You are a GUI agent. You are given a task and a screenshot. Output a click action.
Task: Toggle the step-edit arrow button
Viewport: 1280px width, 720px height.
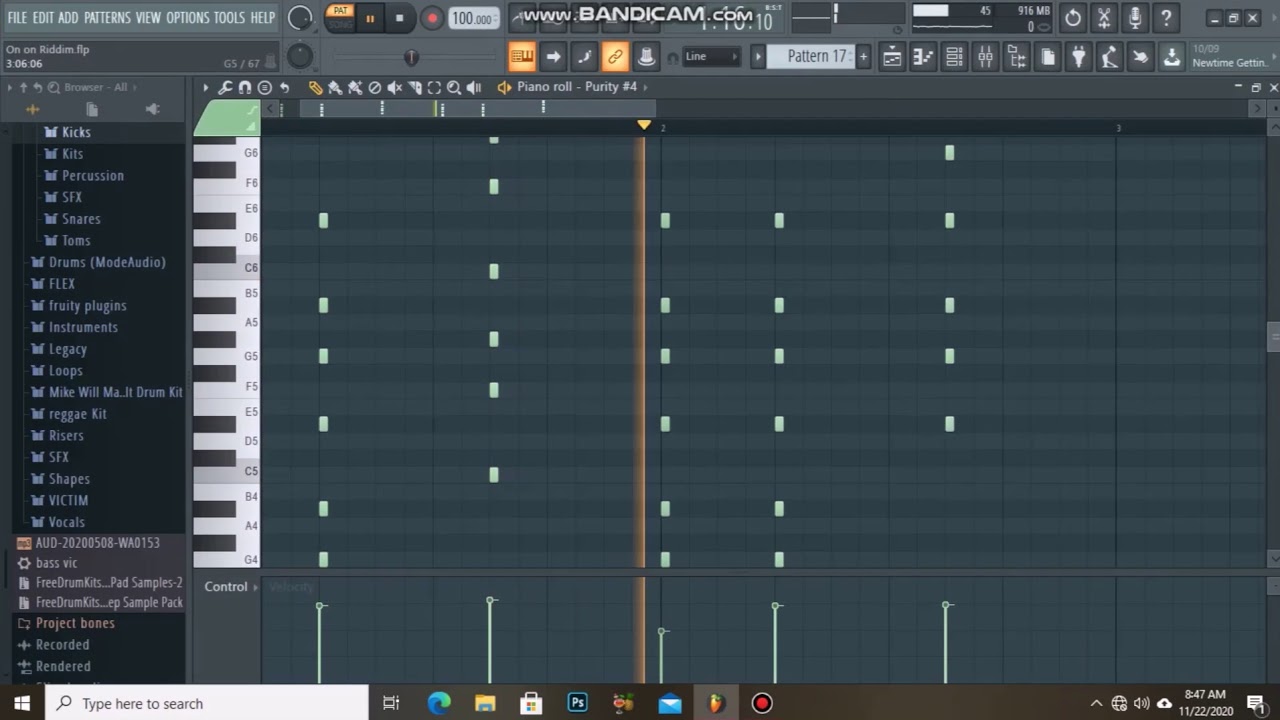pos(553,57)
